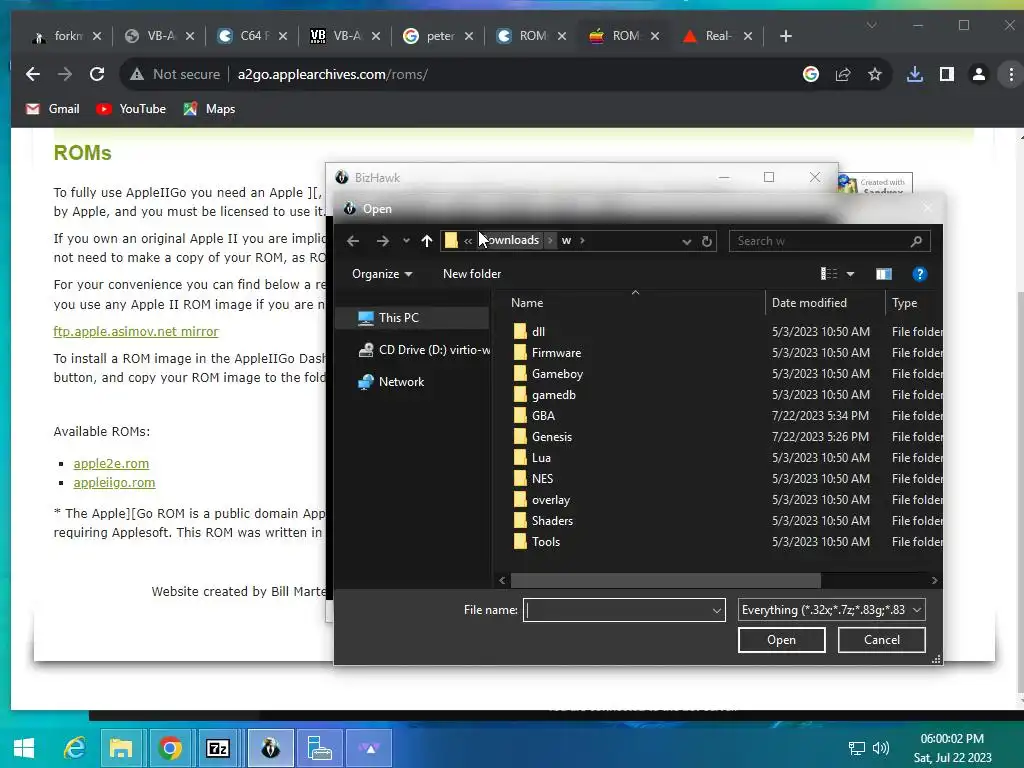Go forward in the Open dialog
This screenshot has height=768, width=1024.
click(383, 241)
